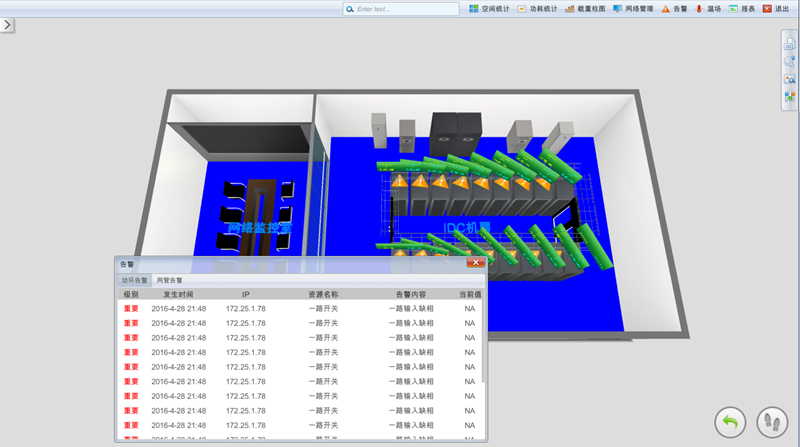Open 空间统计 space statistics
The width and height of the screenshot is (800, 447).
click(x=489, y=9)
